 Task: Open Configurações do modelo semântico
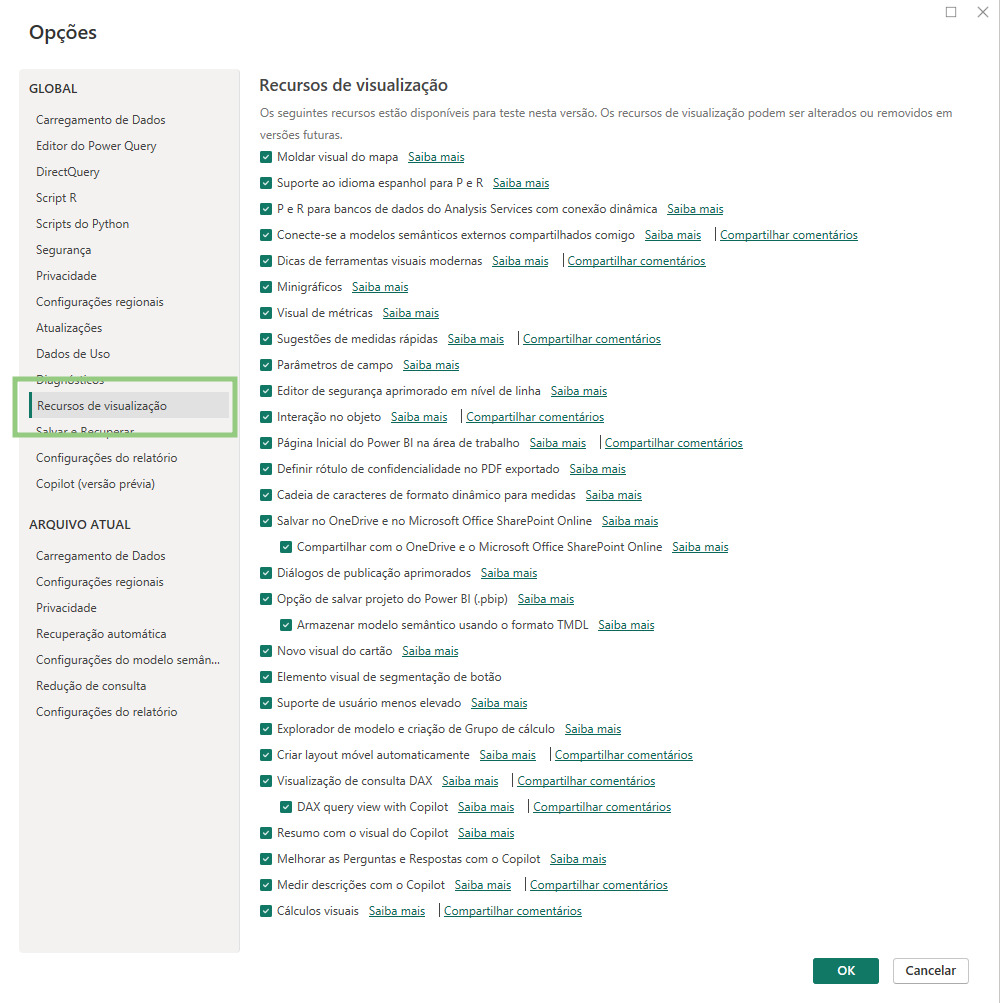[128, 659]
